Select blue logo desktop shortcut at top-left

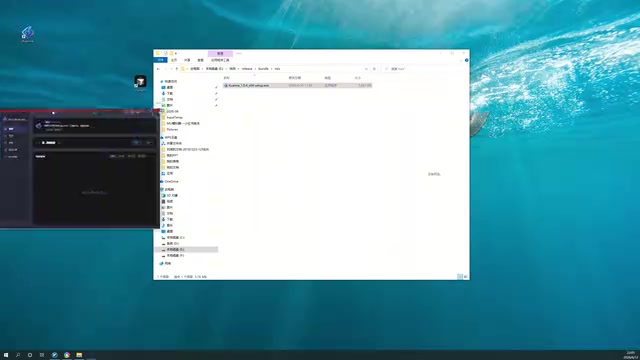click(x=27, y=33)
